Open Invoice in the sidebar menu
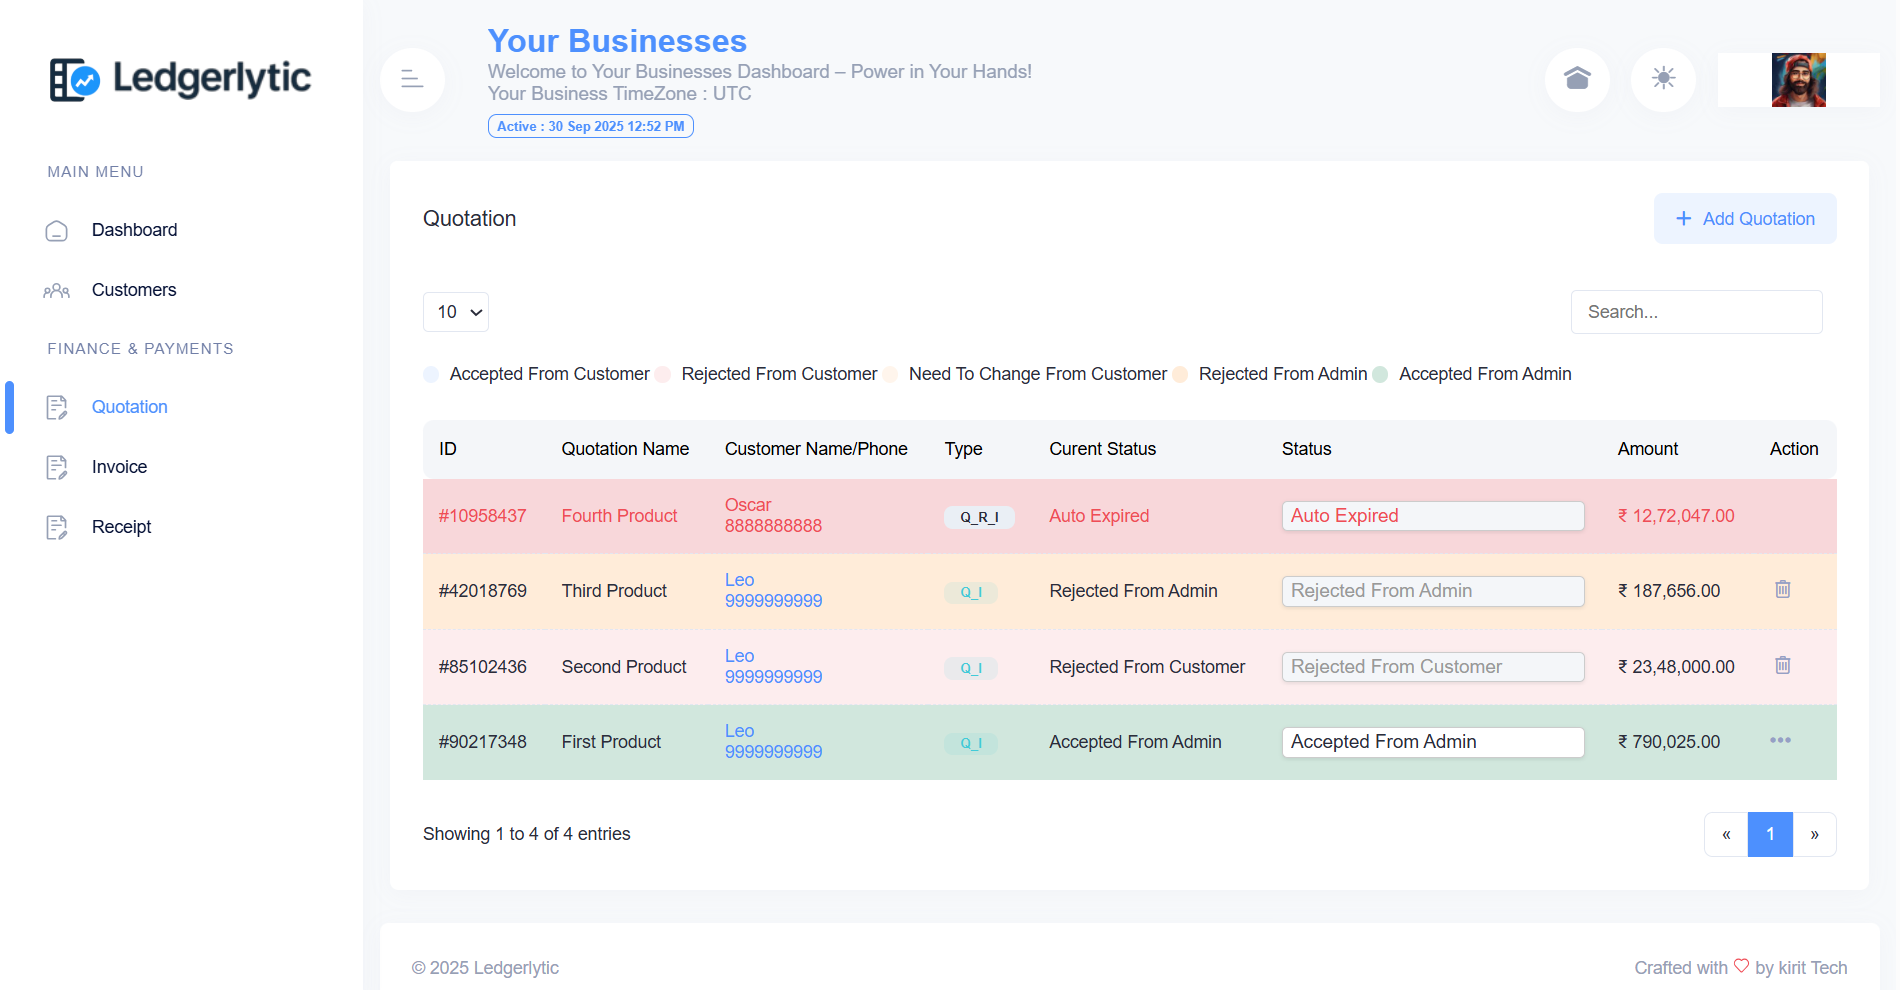The image size is (1900, 990). click(119, 467)
